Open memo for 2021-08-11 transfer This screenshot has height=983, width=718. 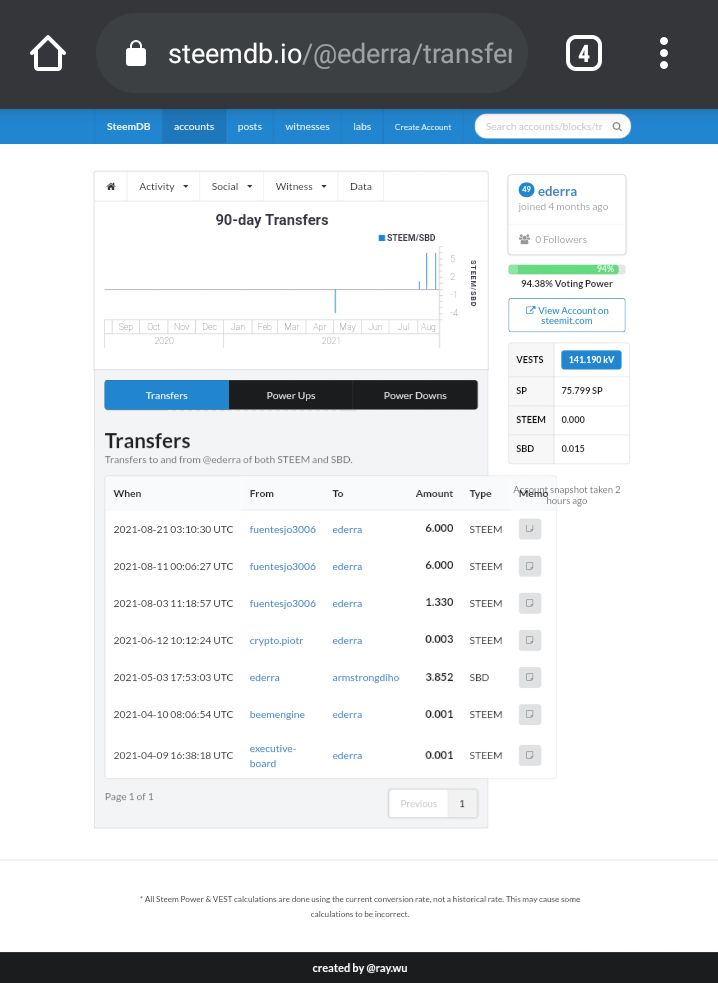pos(530,566)
